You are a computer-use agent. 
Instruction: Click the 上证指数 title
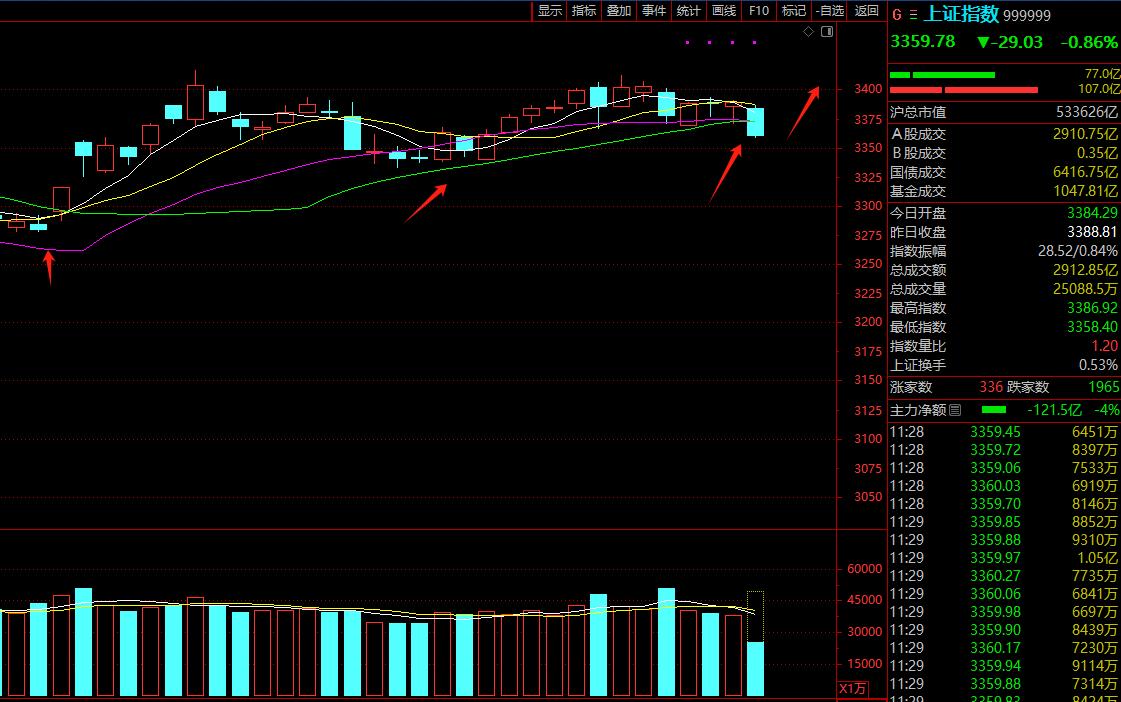(x=962, y=14)
